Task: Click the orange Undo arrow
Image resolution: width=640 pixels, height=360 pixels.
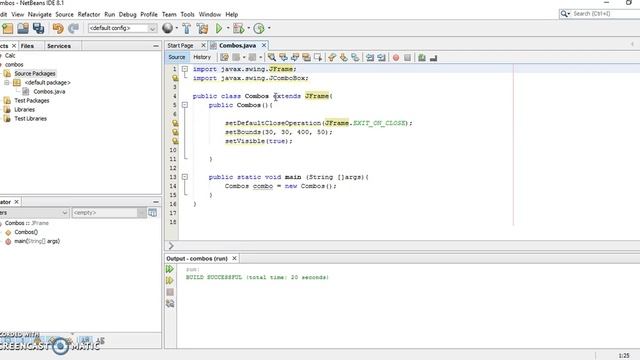Action: point(58,28)
